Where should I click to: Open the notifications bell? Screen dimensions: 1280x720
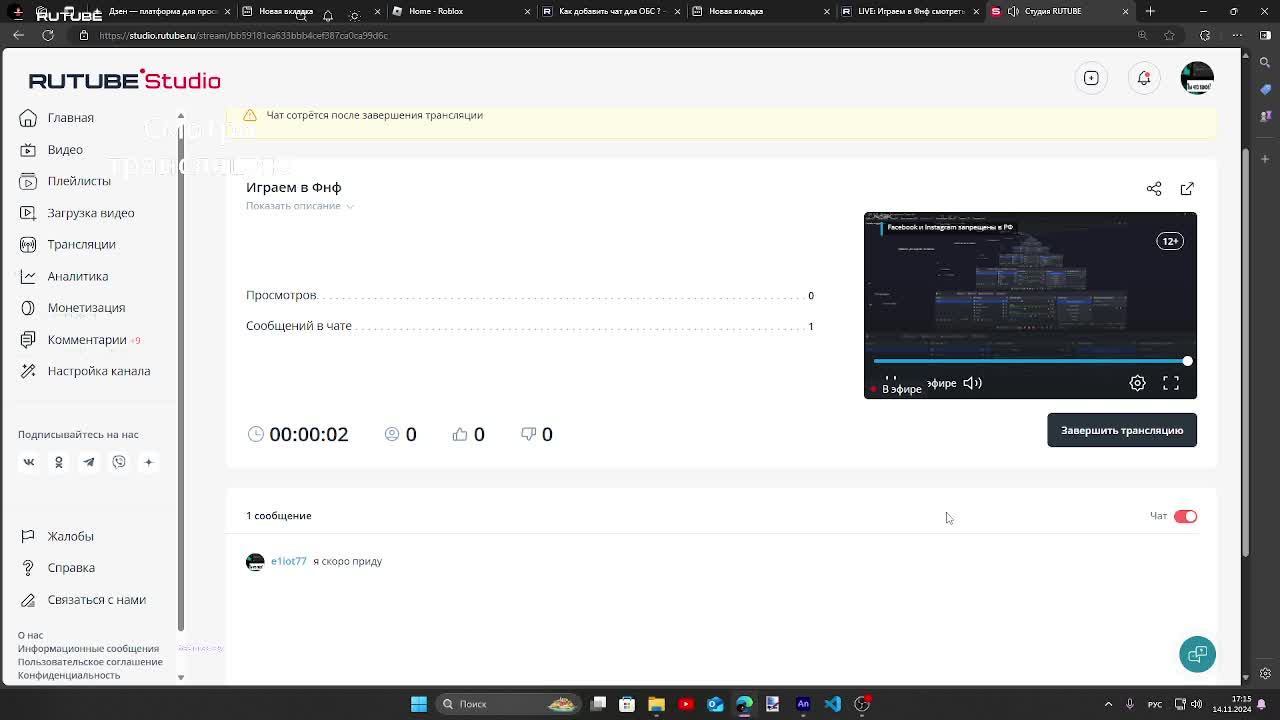click(1144, 78)
